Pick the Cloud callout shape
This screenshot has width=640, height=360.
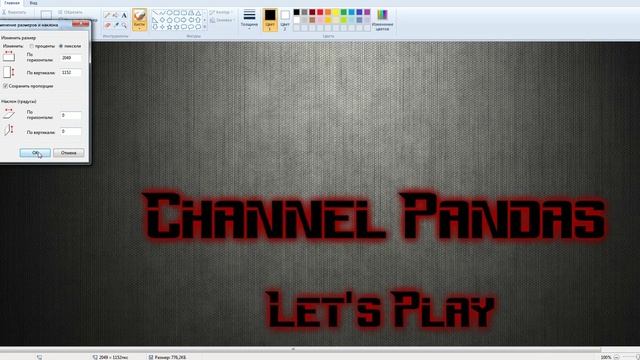[198, 27]
